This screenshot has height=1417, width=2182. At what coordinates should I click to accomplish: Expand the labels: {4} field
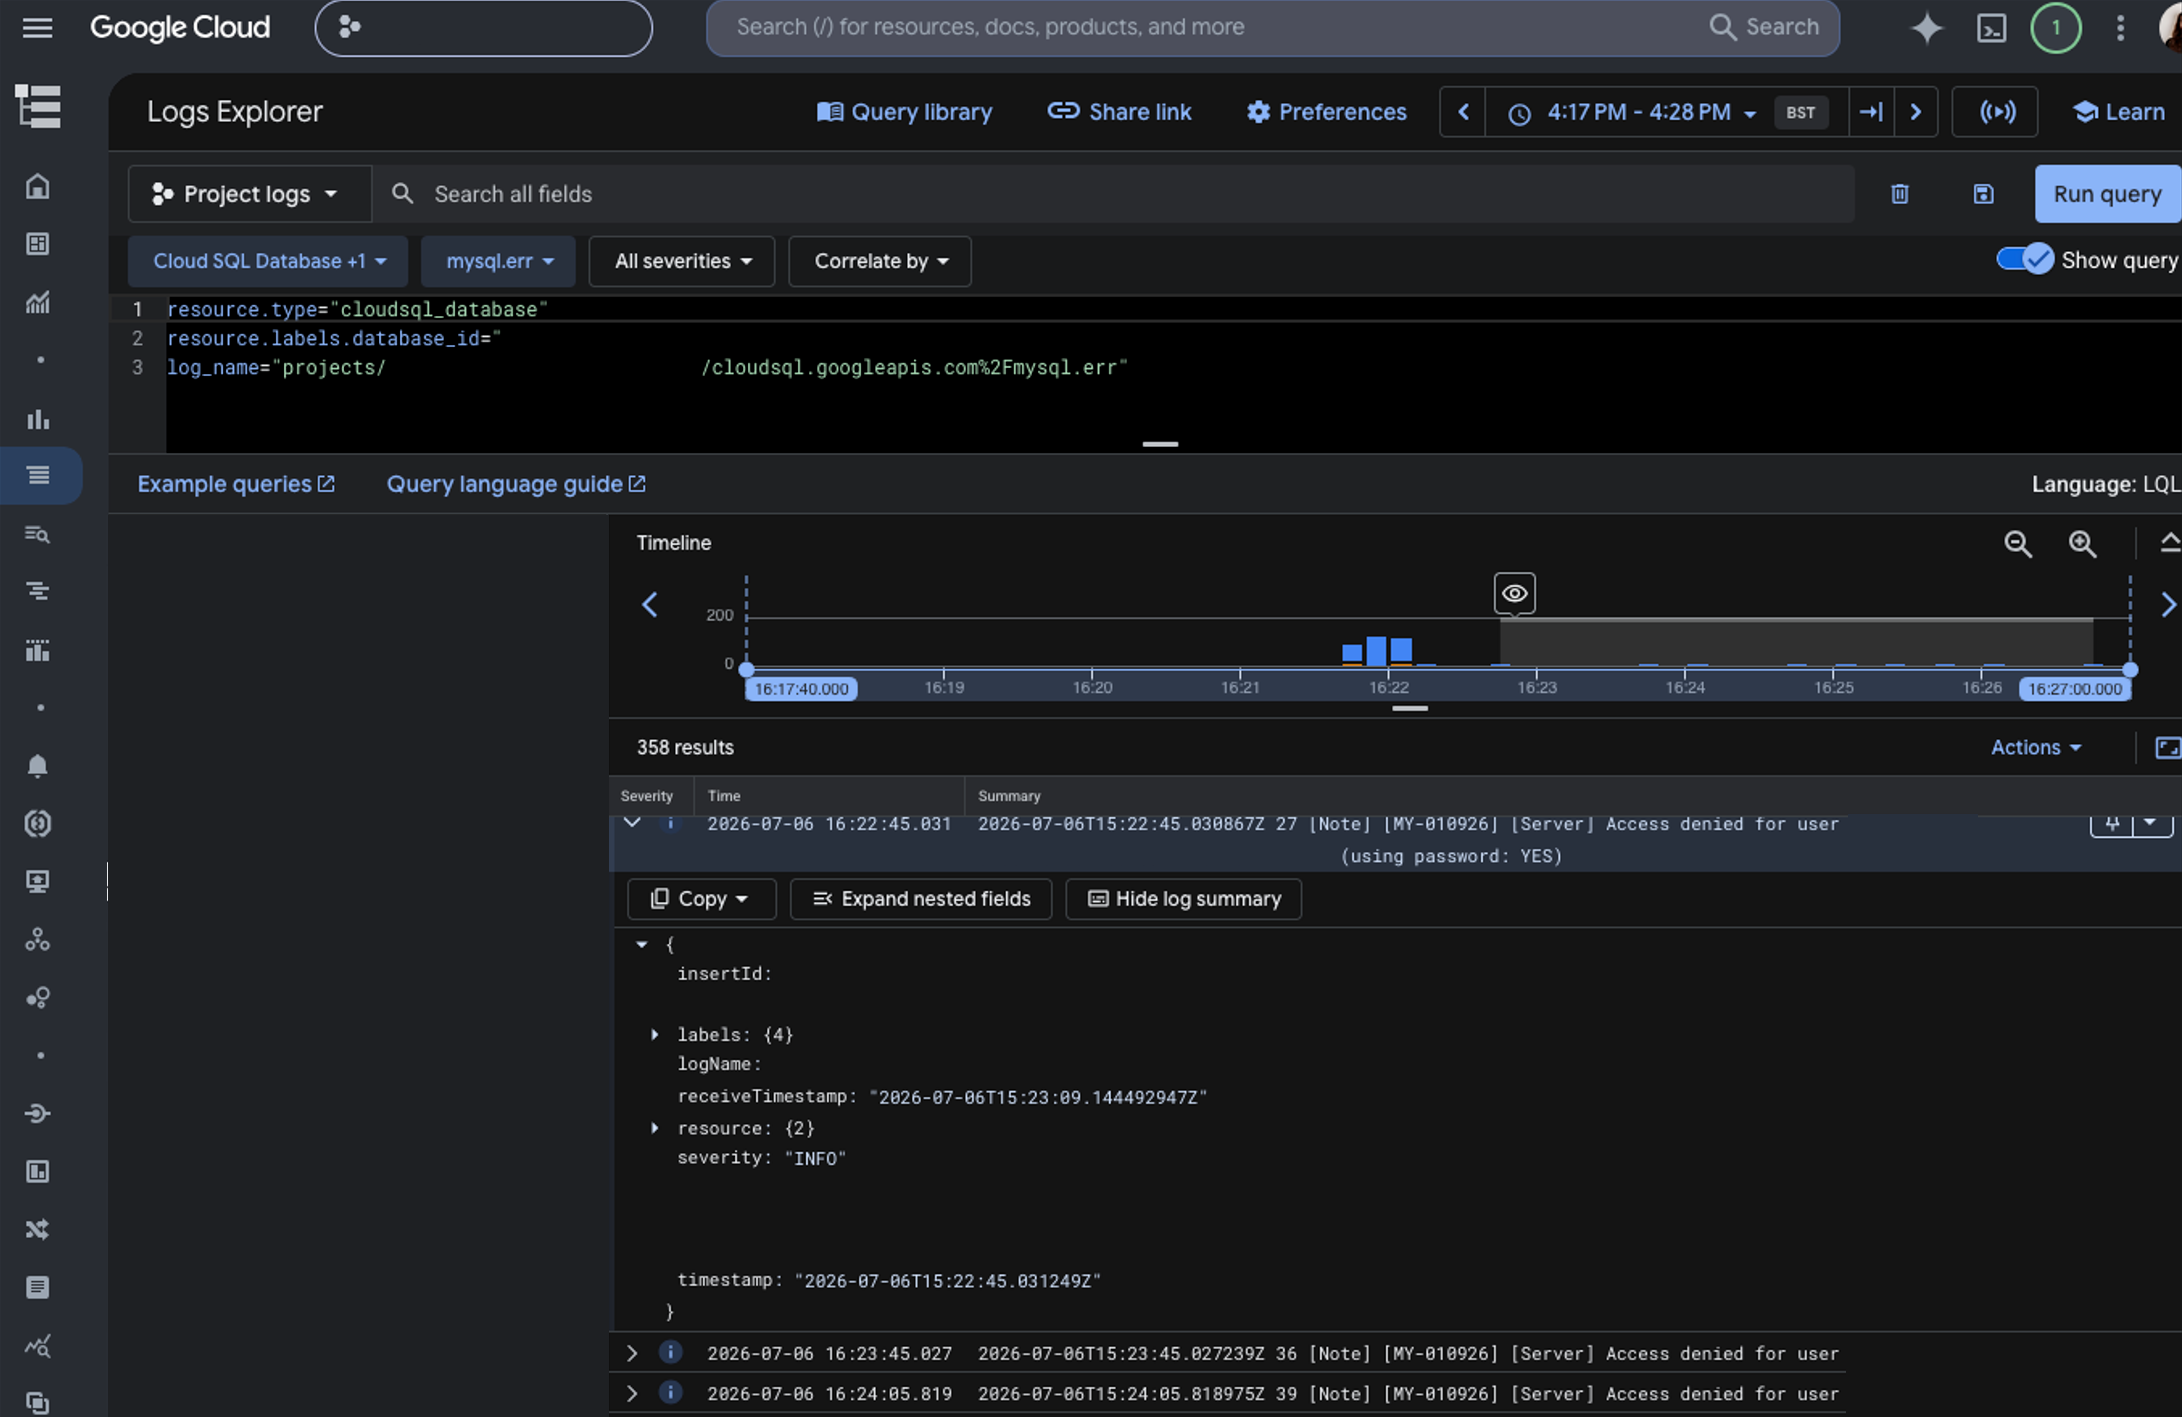(655, 1035)
